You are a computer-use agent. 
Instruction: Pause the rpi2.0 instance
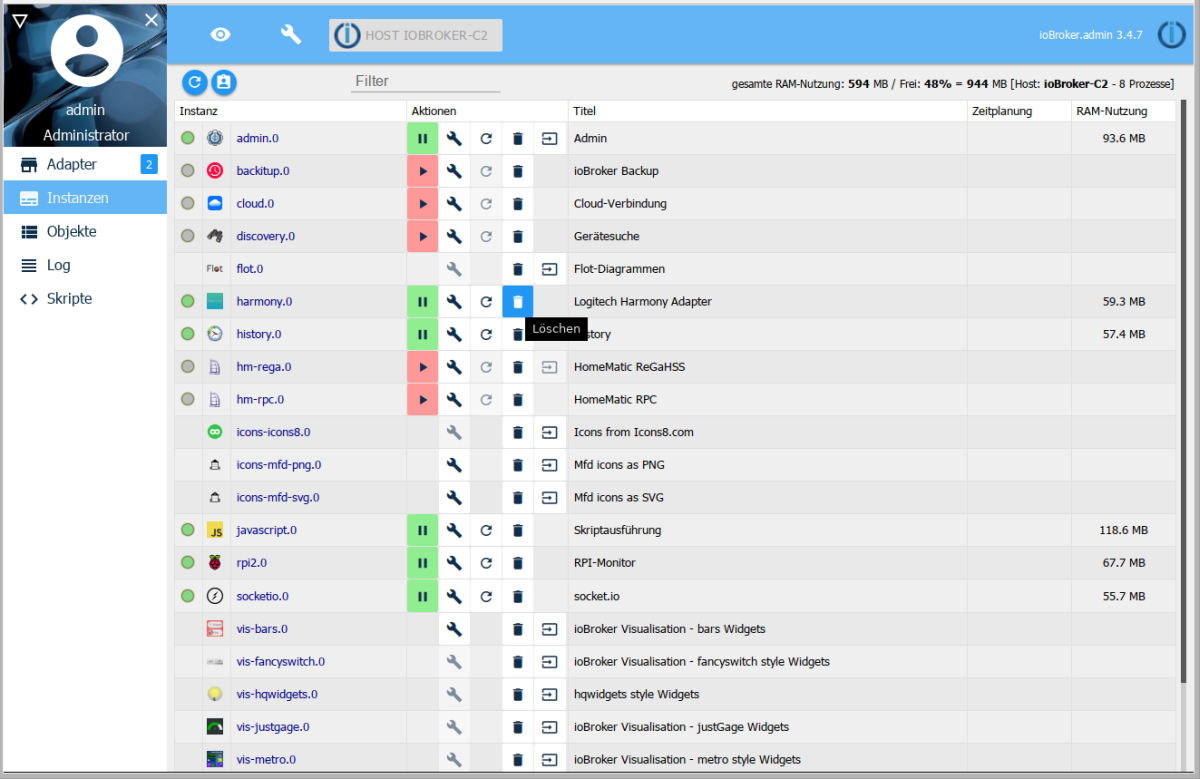coord(422,563)
